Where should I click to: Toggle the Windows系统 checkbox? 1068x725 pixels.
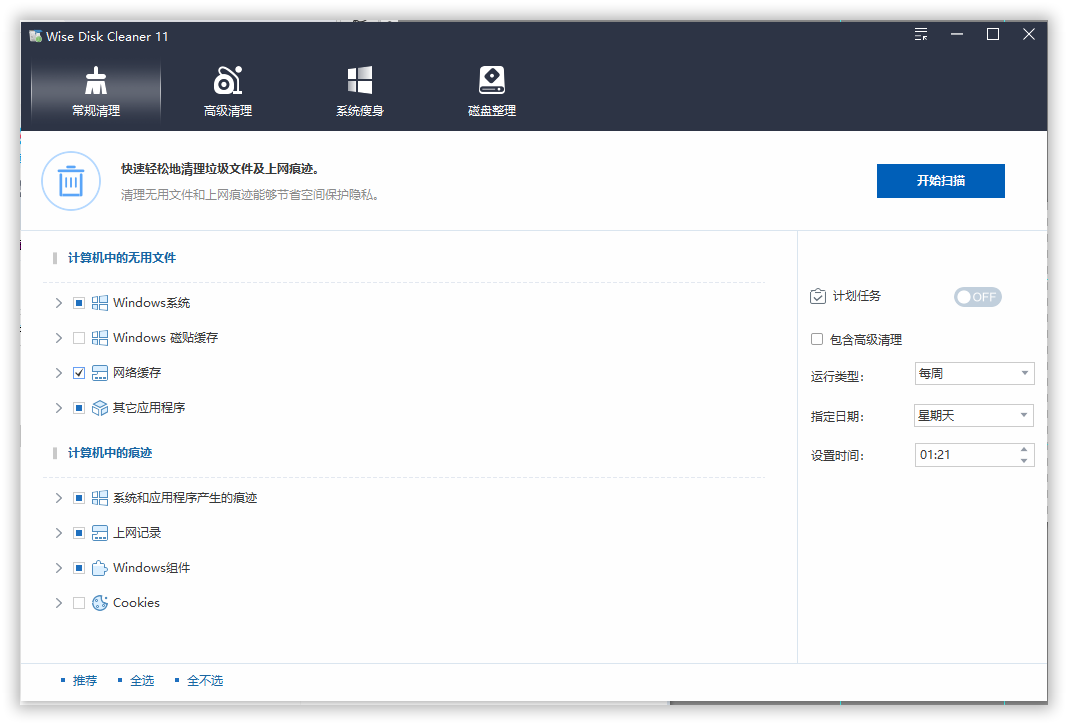pos(79,303)
